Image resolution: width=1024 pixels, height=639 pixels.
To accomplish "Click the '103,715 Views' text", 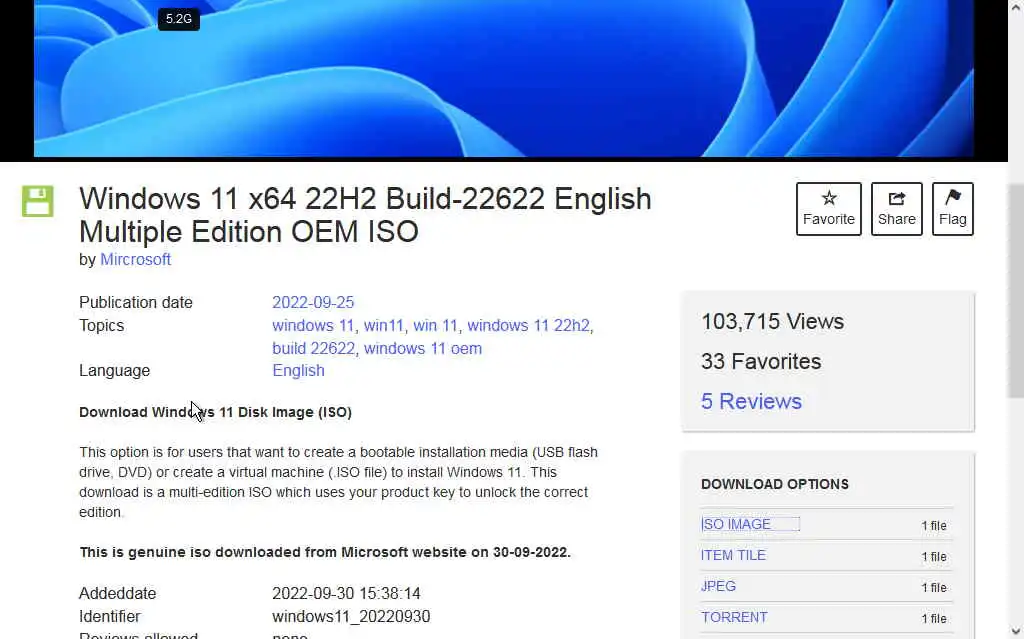I will point(772,321).
